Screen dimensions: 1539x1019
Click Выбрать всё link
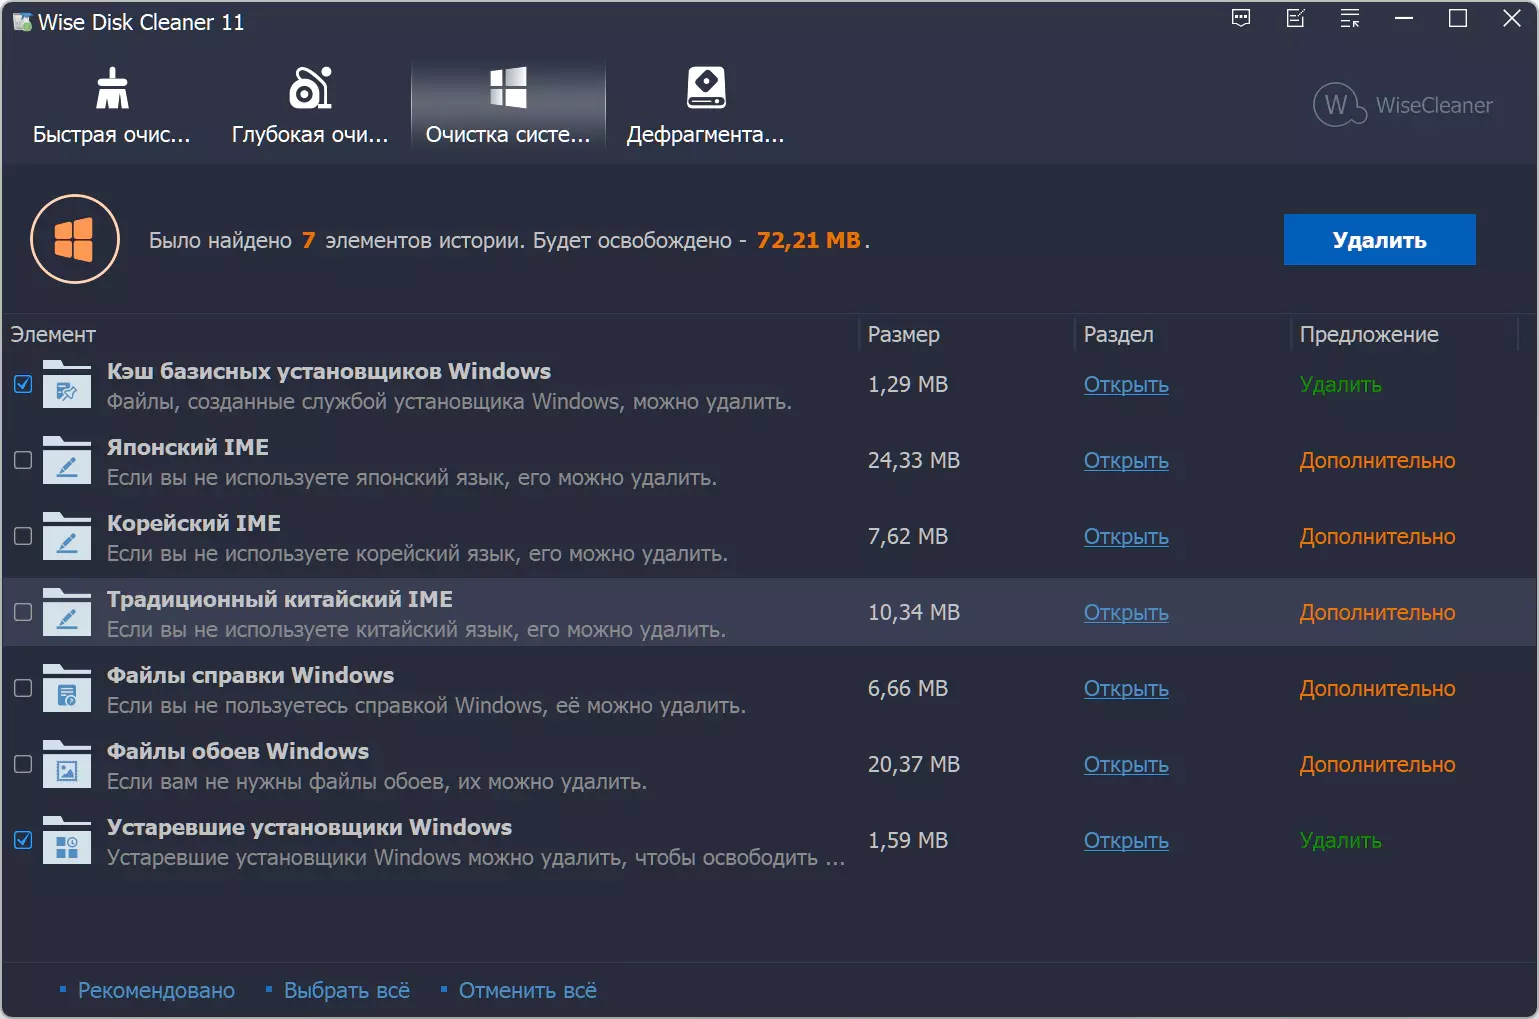(x=347, y=990)
